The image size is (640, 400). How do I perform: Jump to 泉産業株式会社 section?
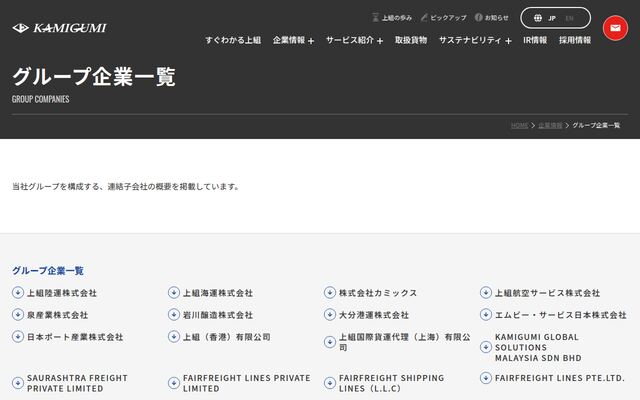coord(58,315)
